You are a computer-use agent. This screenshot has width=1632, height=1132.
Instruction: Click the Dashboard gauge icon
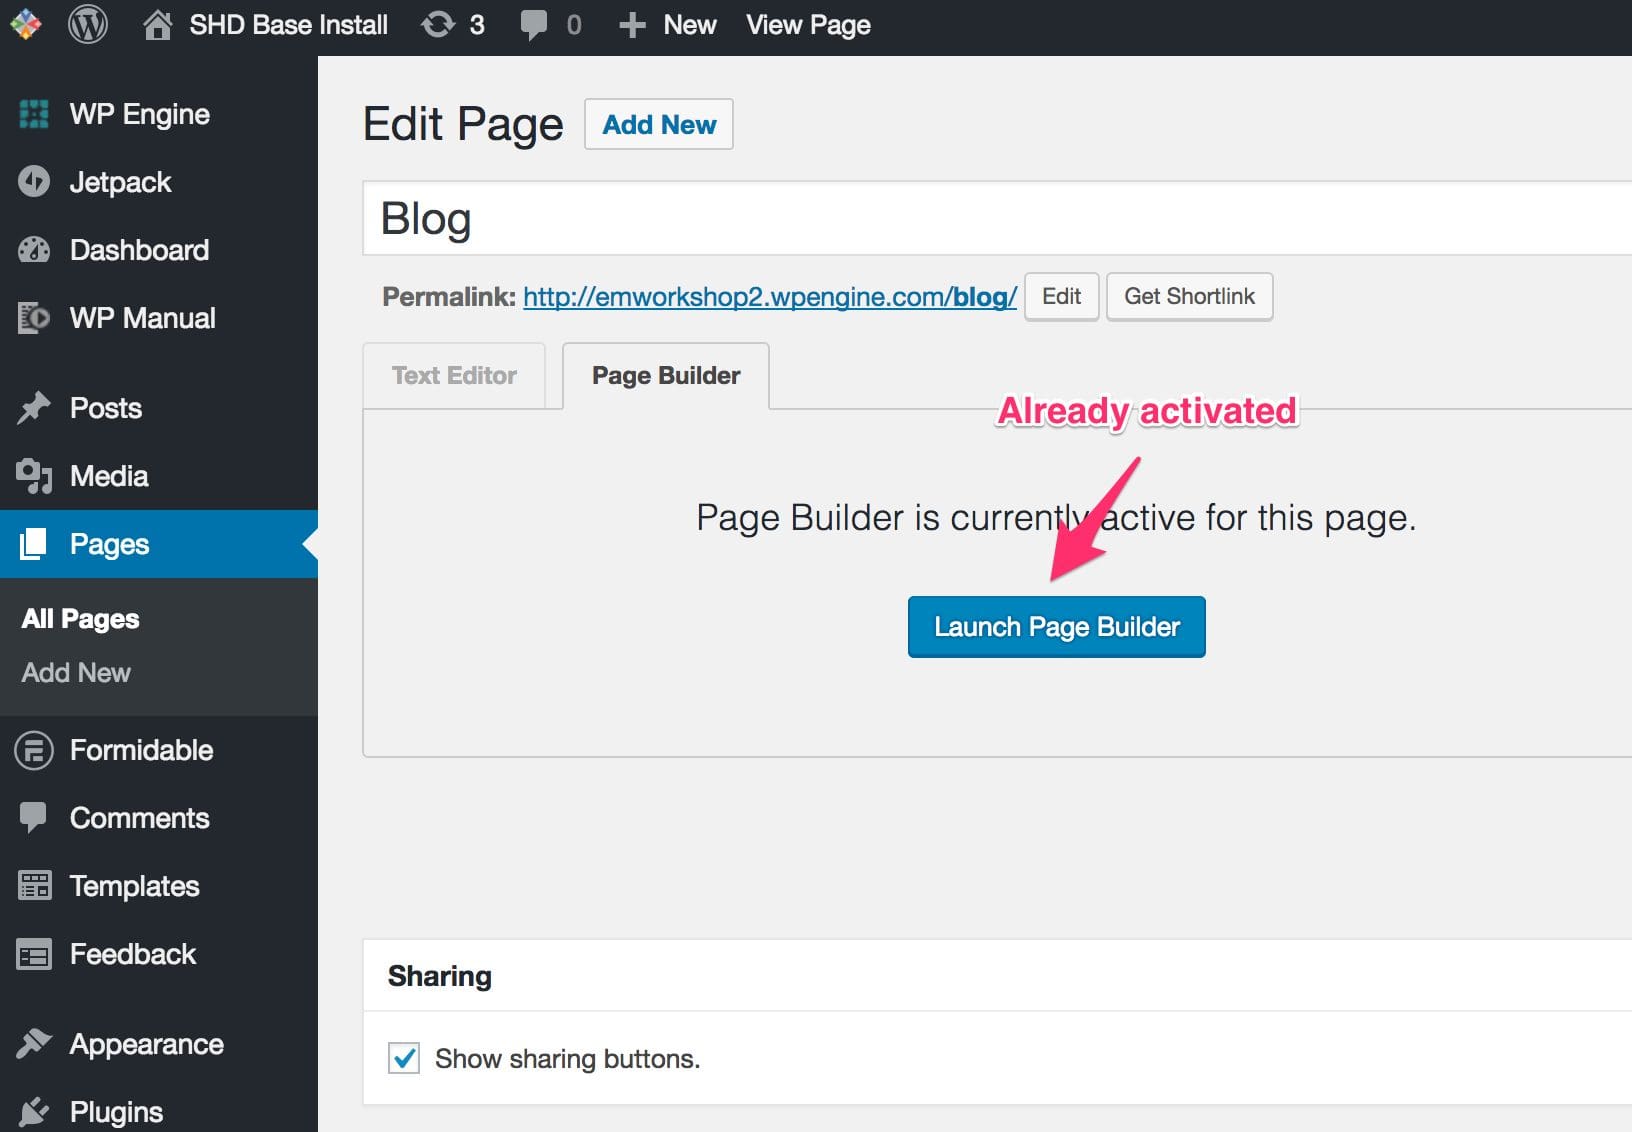click(34, 250)
